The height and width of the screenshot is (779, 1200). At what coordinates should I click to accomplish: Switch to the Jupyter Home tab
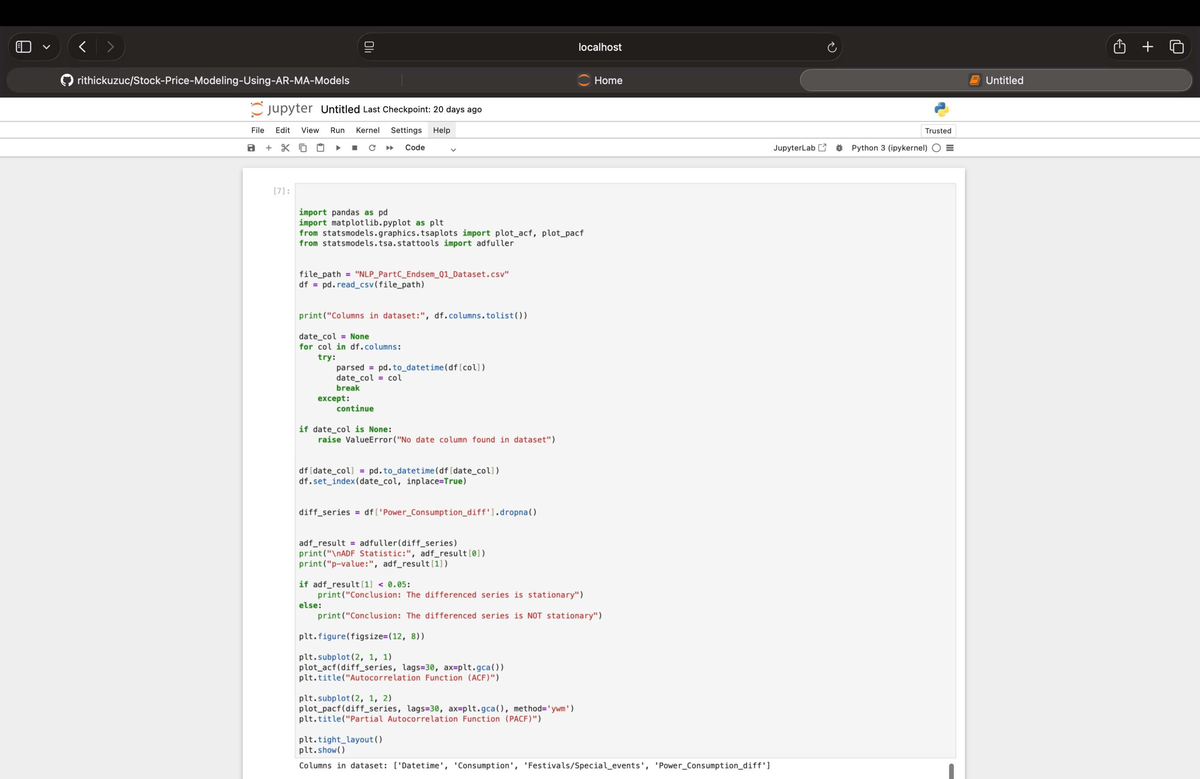point(600,80)
